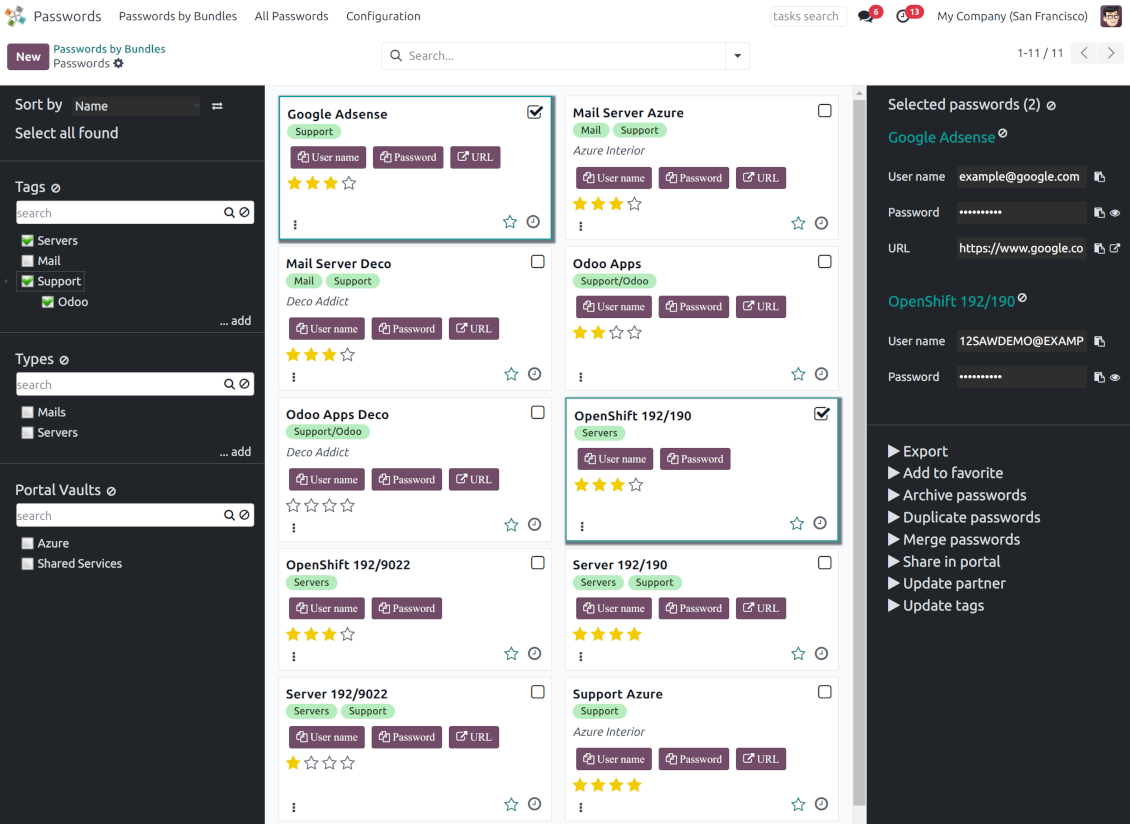Screen dimensions: 1130x824
Task: Go to previous page of records
Action: pyautogui.click(x=1084, y=53)
